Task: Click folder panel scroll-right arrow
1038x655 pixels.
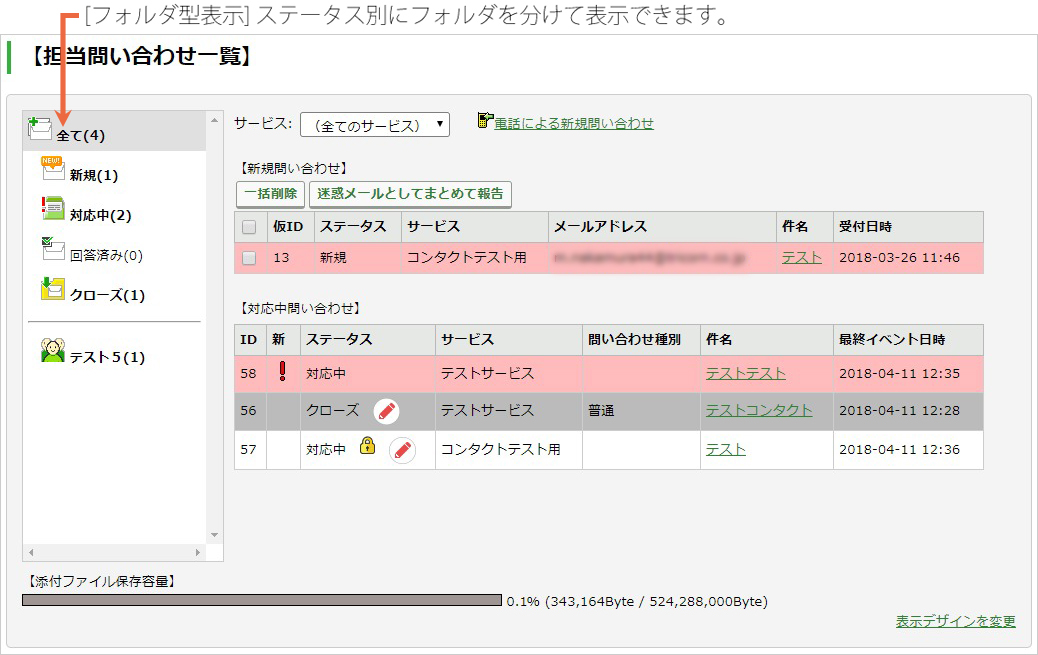Action: pyautogui.click(x=197, y=552)
